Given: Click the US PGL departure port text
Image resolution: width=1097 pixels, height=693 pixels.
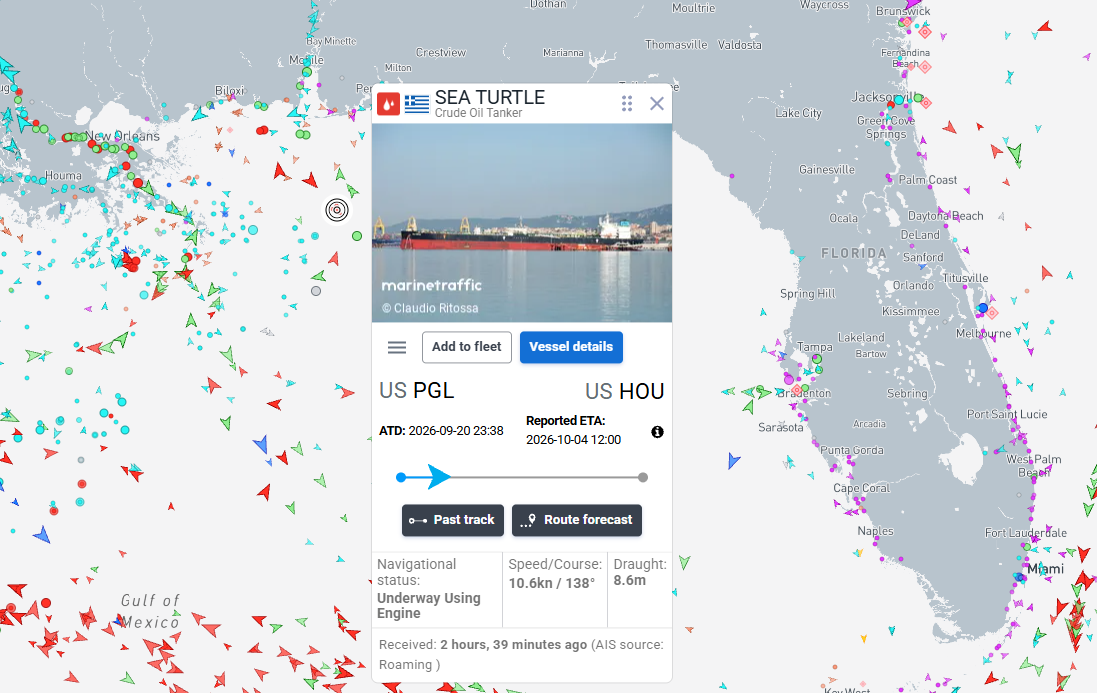Looking at the screenshot, I should coord(416,390).
